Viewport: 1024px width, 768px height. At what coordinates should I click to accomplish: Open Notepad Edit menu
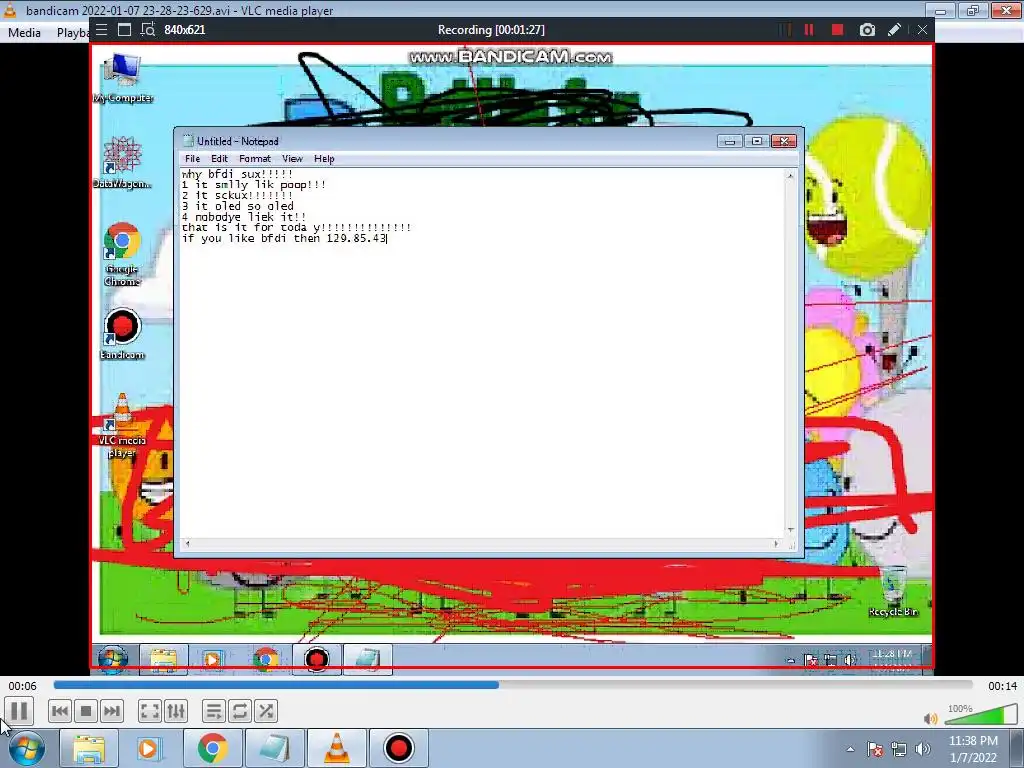coord(219,159)
